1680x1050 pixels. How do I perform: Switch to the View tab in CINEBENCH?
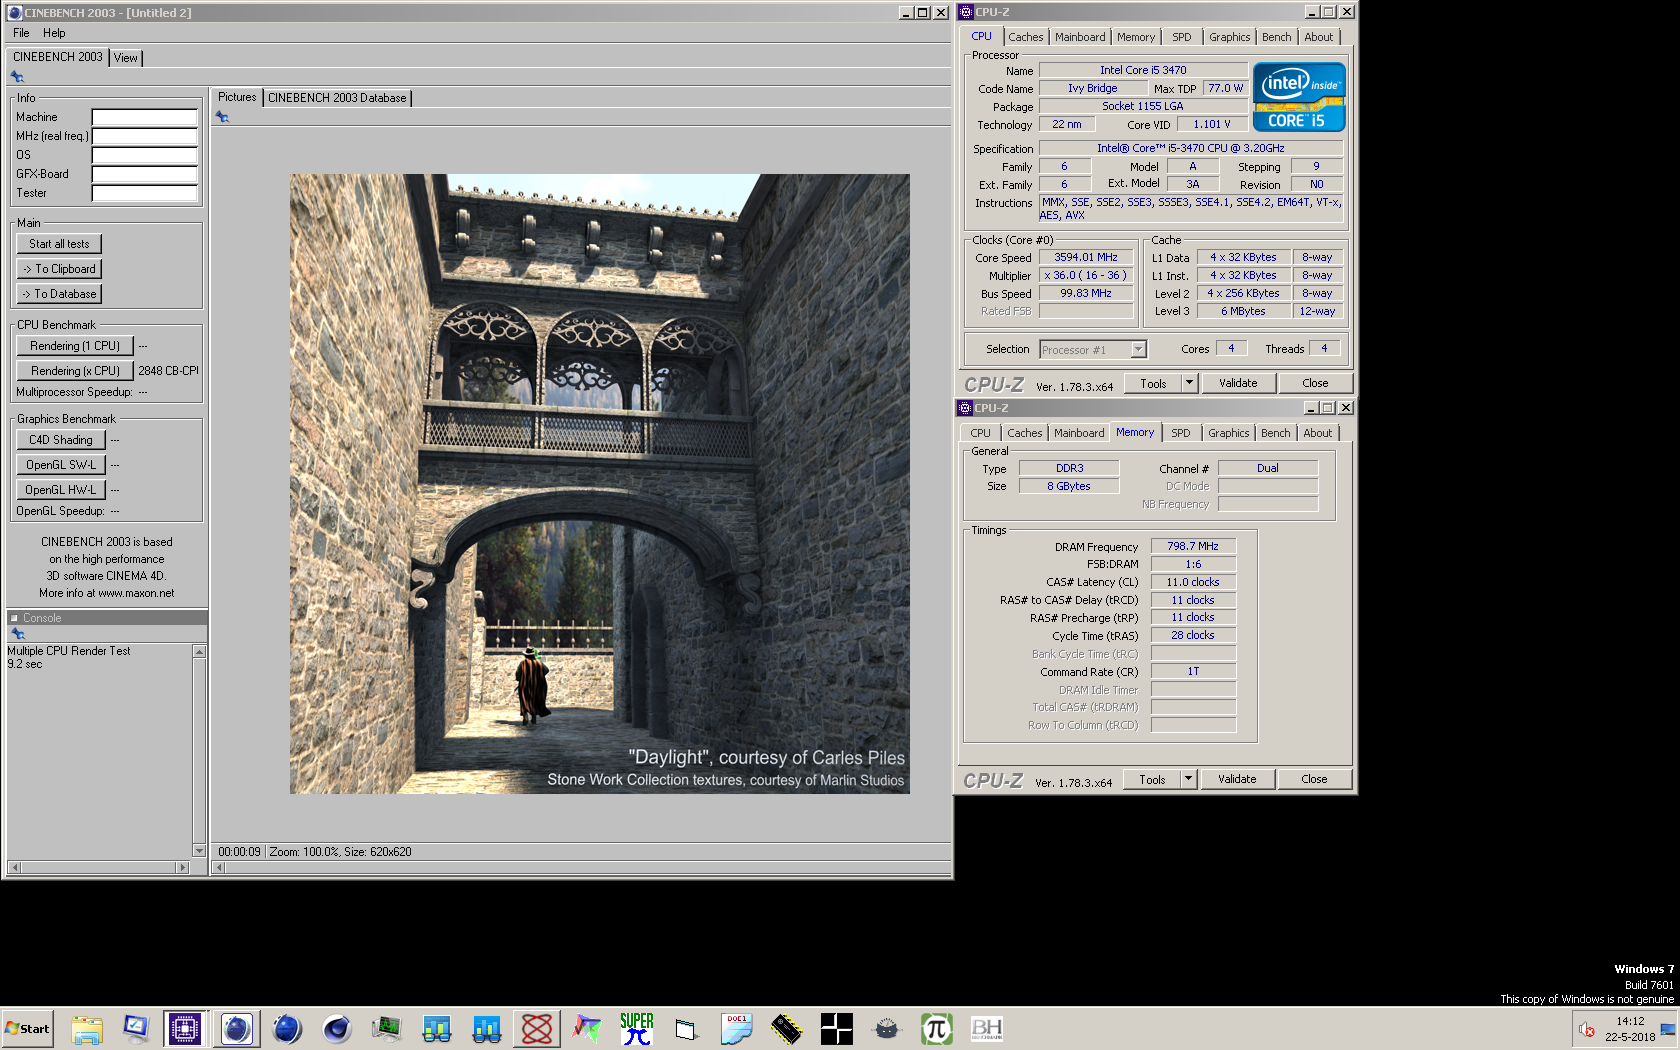coord(126,58)
